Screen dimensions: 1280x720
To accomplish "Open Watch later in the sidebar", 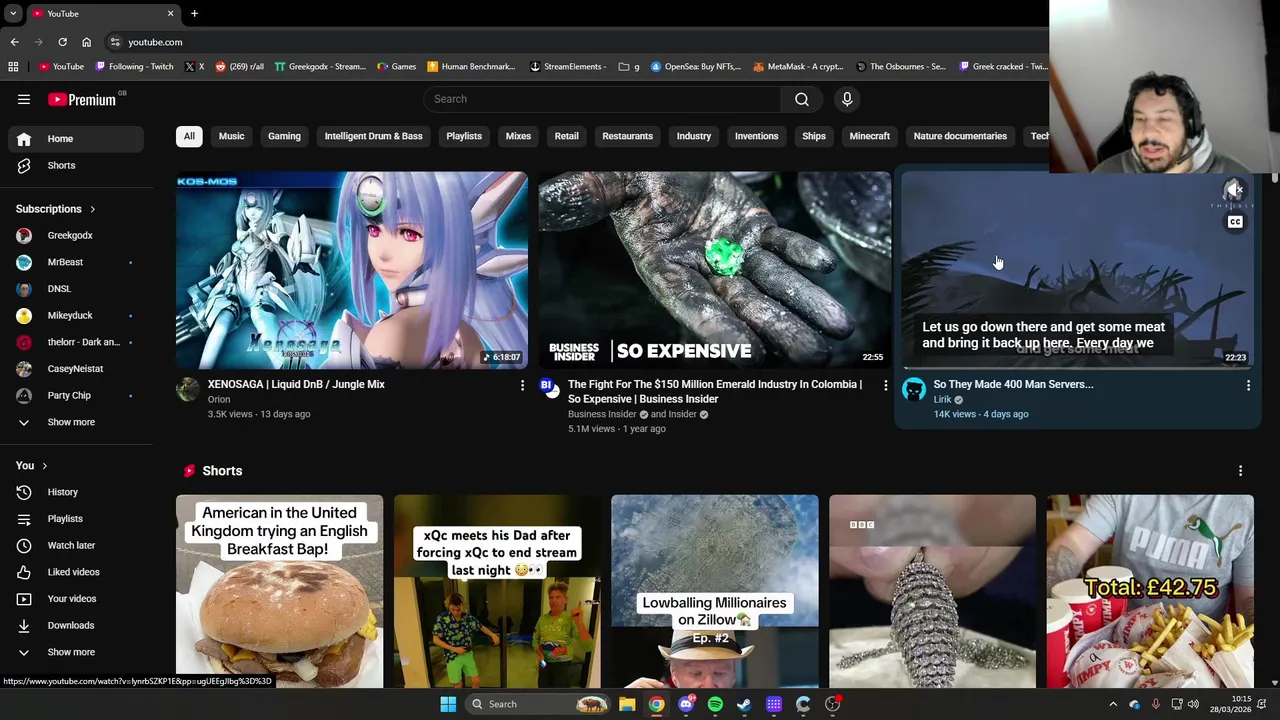I will [76, 545].
